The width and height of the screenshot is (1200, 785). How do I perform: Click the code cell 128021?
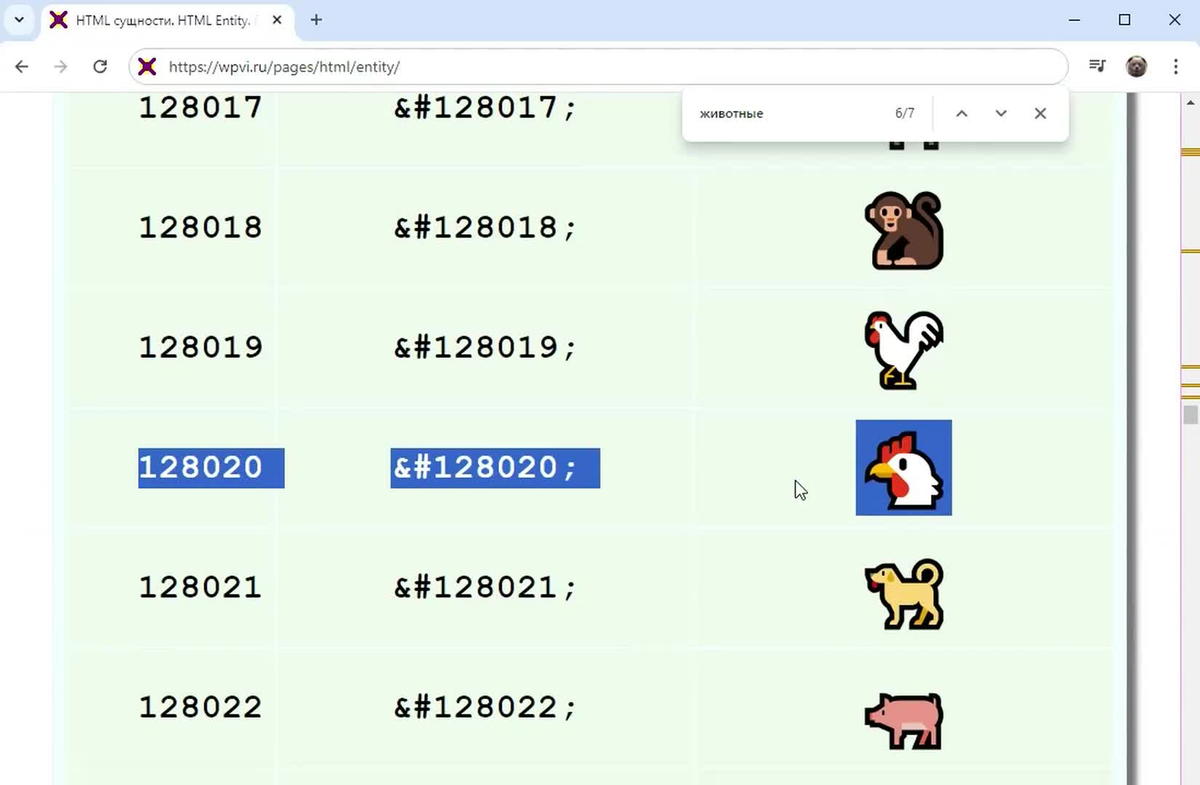(x=200, y=588)
